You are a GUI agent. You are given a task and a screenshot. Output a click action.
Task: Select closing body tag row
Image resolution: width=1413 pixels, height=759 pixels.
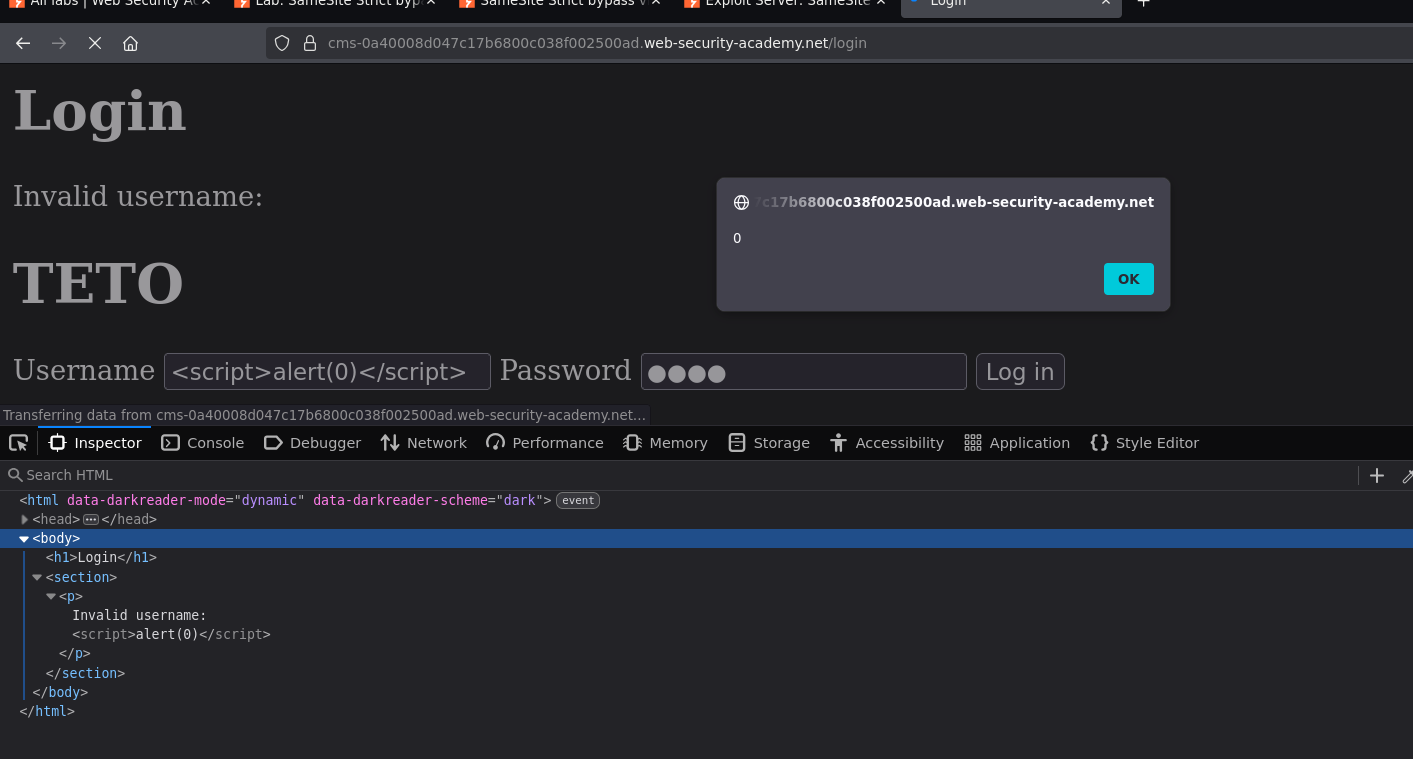click(x=706, y=692)
